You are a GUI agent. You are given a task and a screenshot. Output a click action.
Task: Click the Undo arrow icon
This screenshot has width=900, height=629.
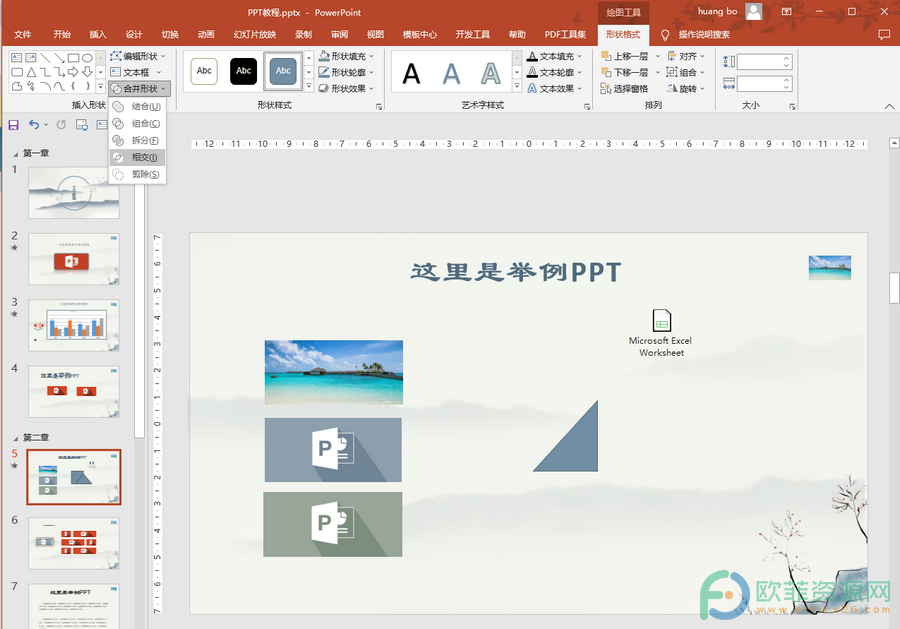[34, 125]
